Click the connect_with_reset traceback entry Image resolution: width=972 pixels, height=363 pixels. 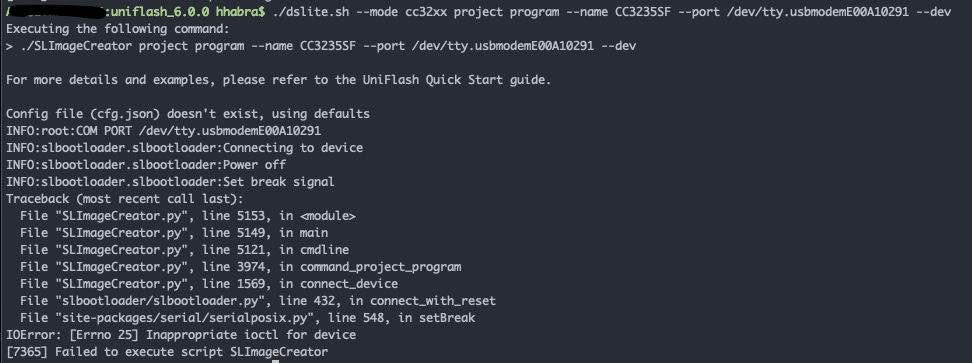pyautogui.click(x=258, y=301)
